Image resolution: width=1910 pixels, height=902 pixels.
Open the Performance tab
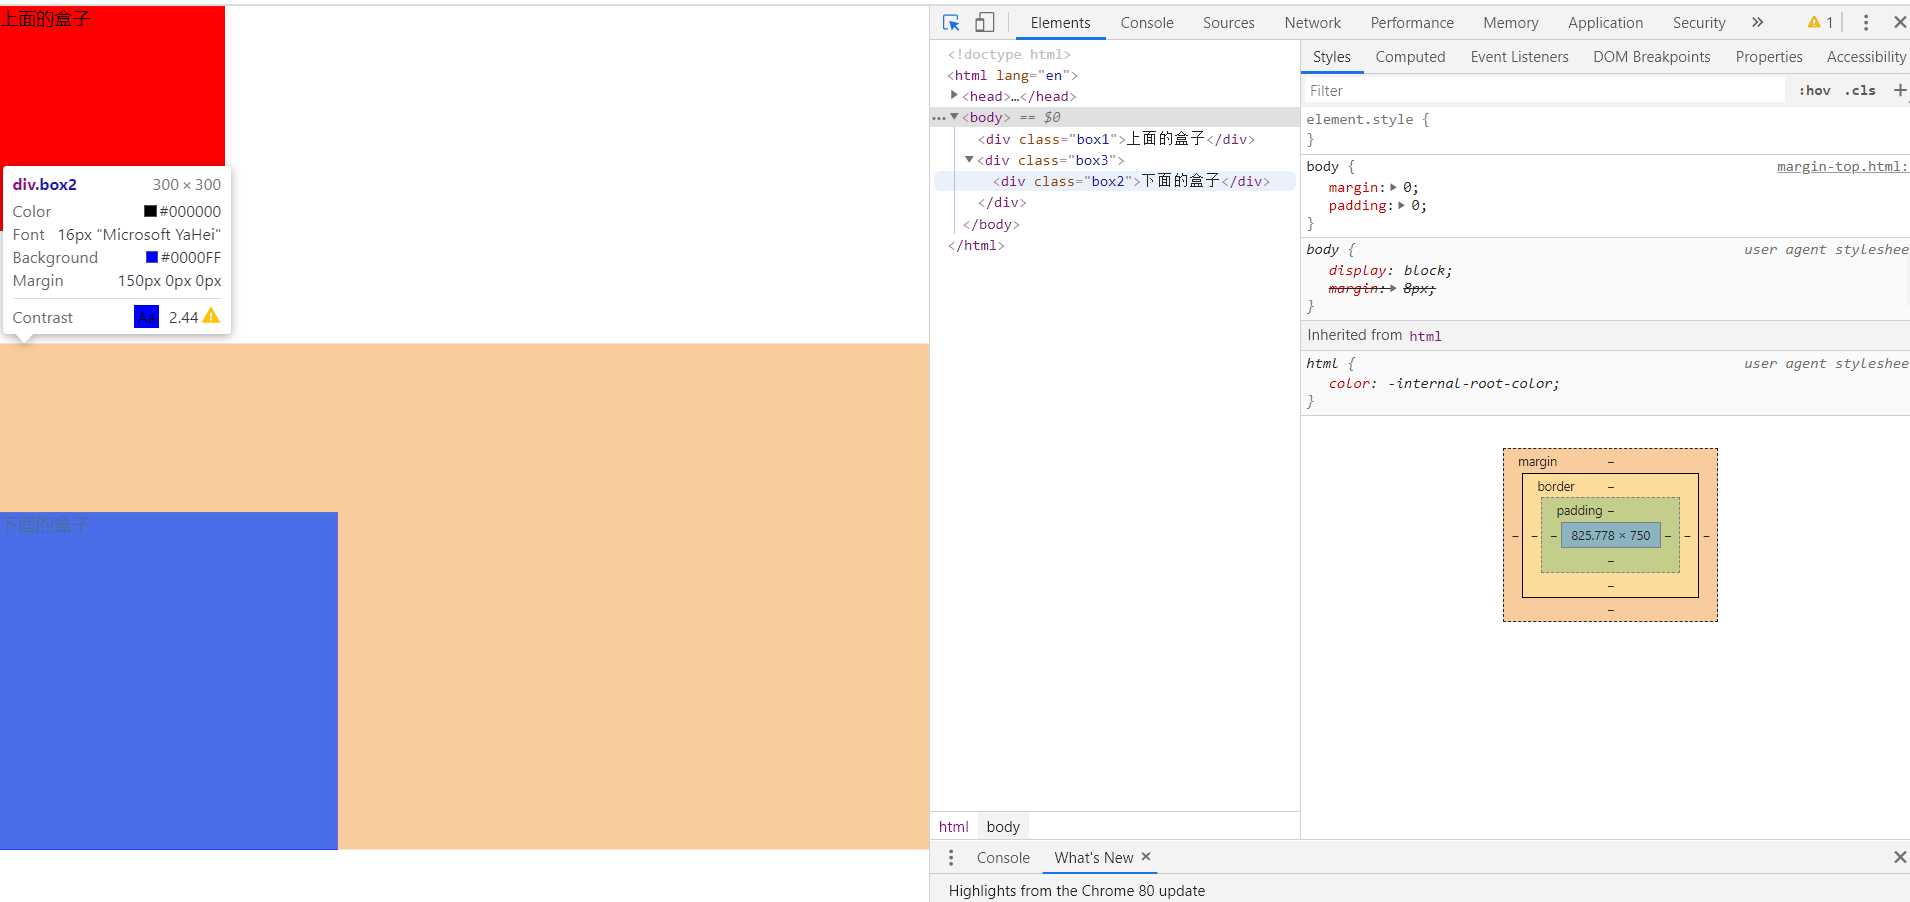pyautogui.click(x=1412, y=22)
